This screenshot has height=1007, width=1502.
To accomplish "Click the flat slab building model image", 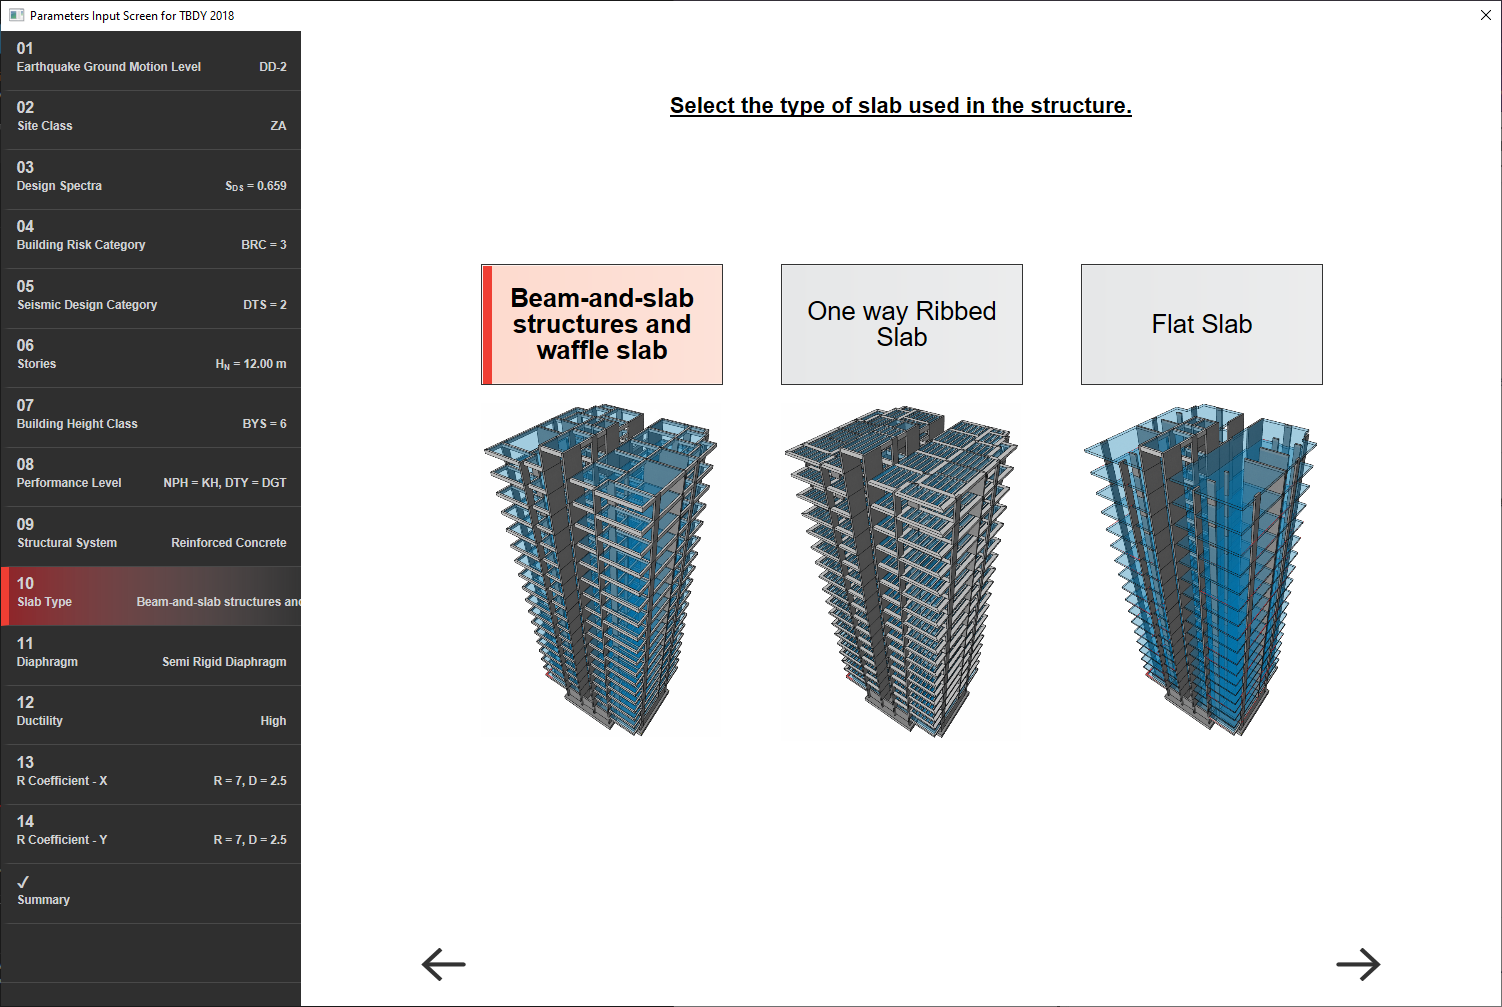I will pyautogui.click(x=1200, y=570).
